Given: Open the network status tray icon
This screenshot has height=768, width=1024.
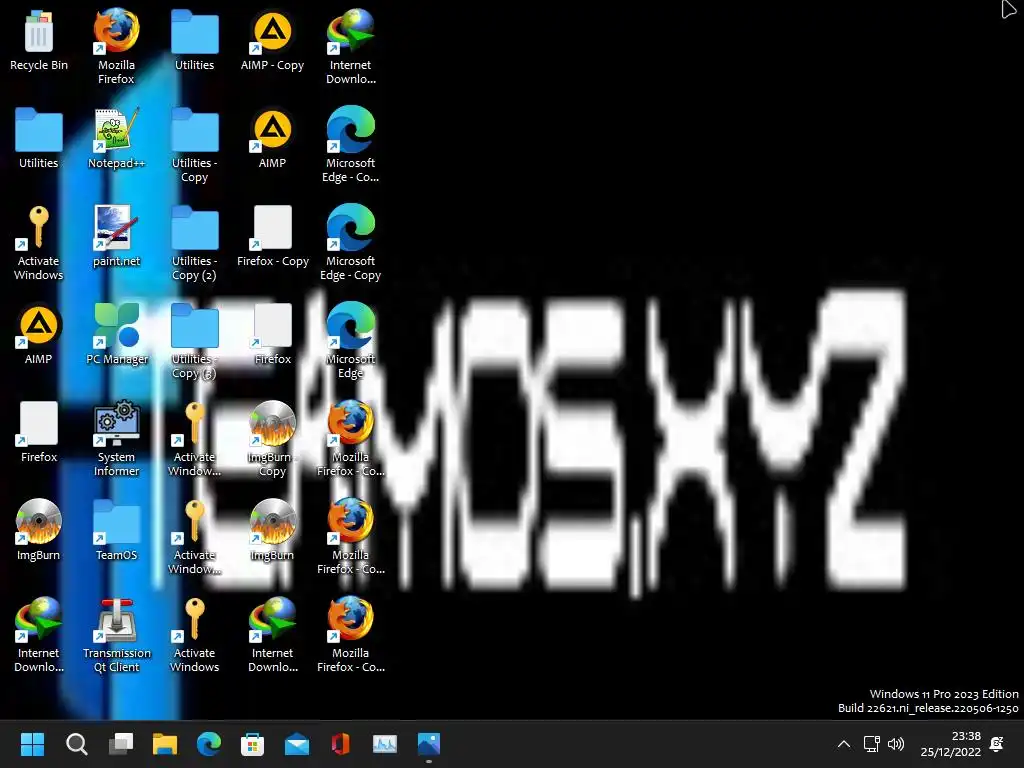Looking at the screenshot, I should (872, 744).
